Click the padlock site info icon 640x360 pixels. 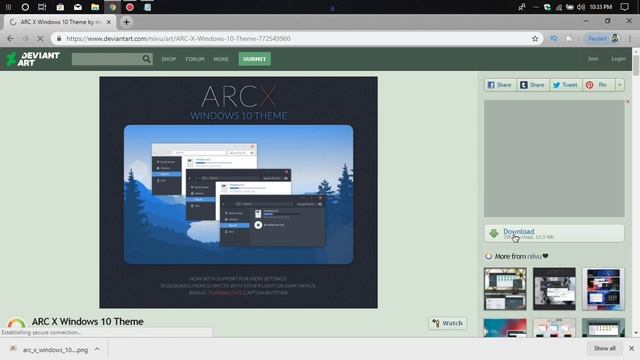(x=59, y=38)
